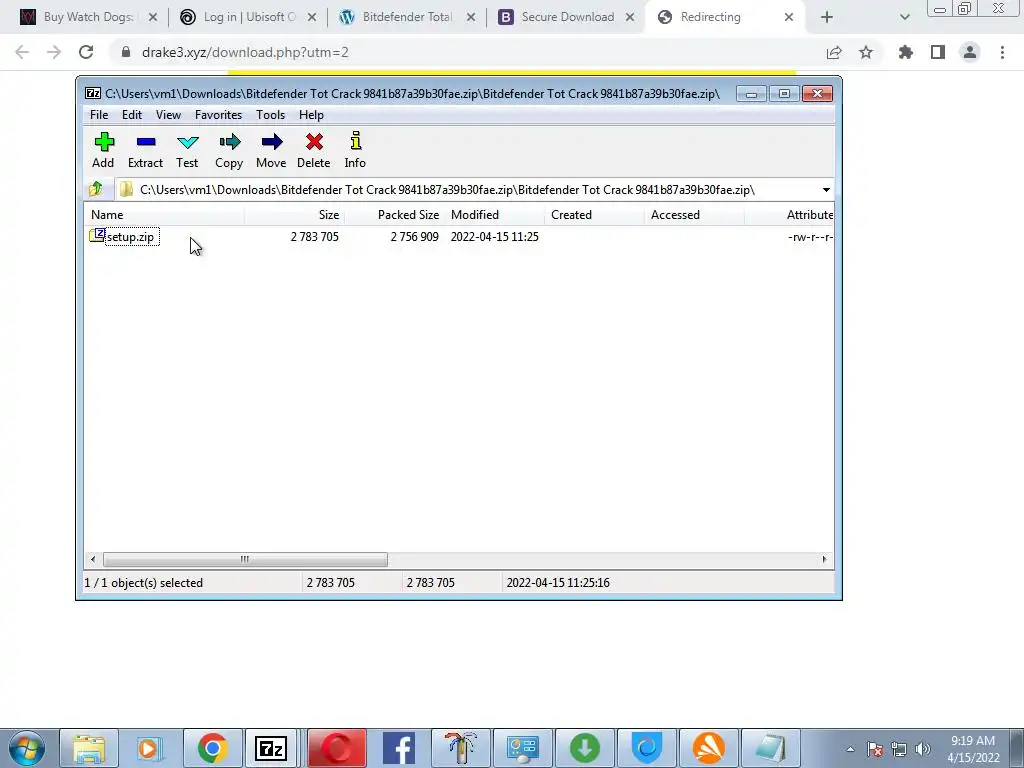Click the Chrome taskbar icon

[x=213, y=748]
